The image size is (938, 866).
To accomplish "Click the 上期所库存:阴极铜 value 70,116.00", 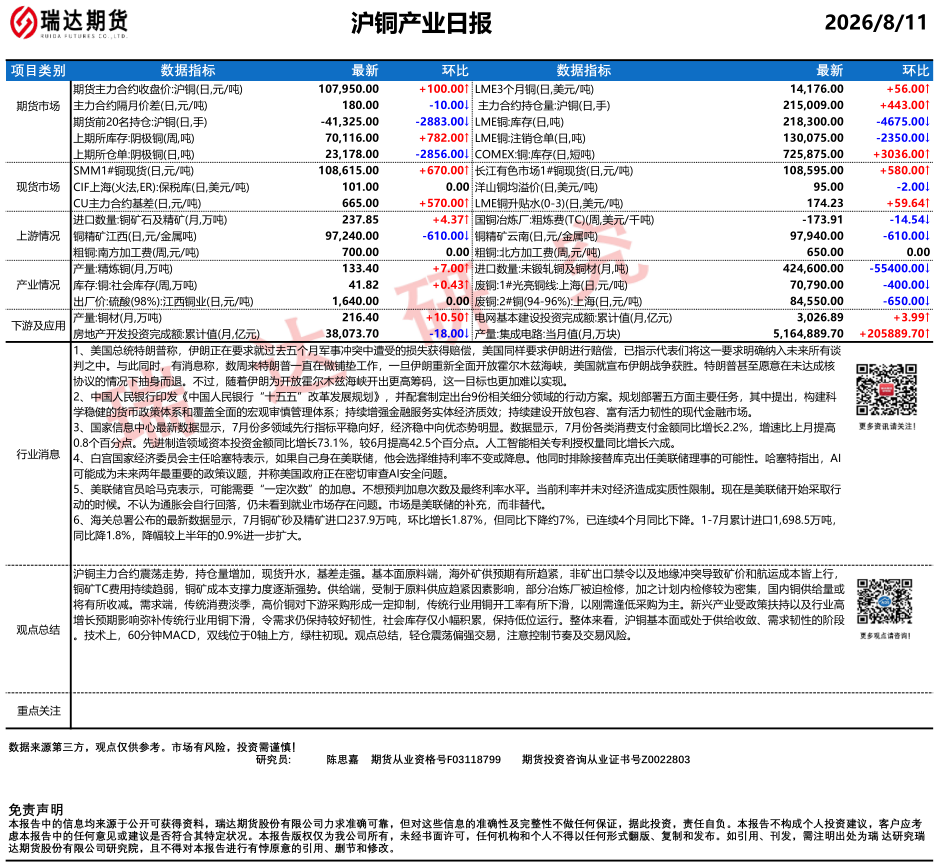I will pos(352,138).
